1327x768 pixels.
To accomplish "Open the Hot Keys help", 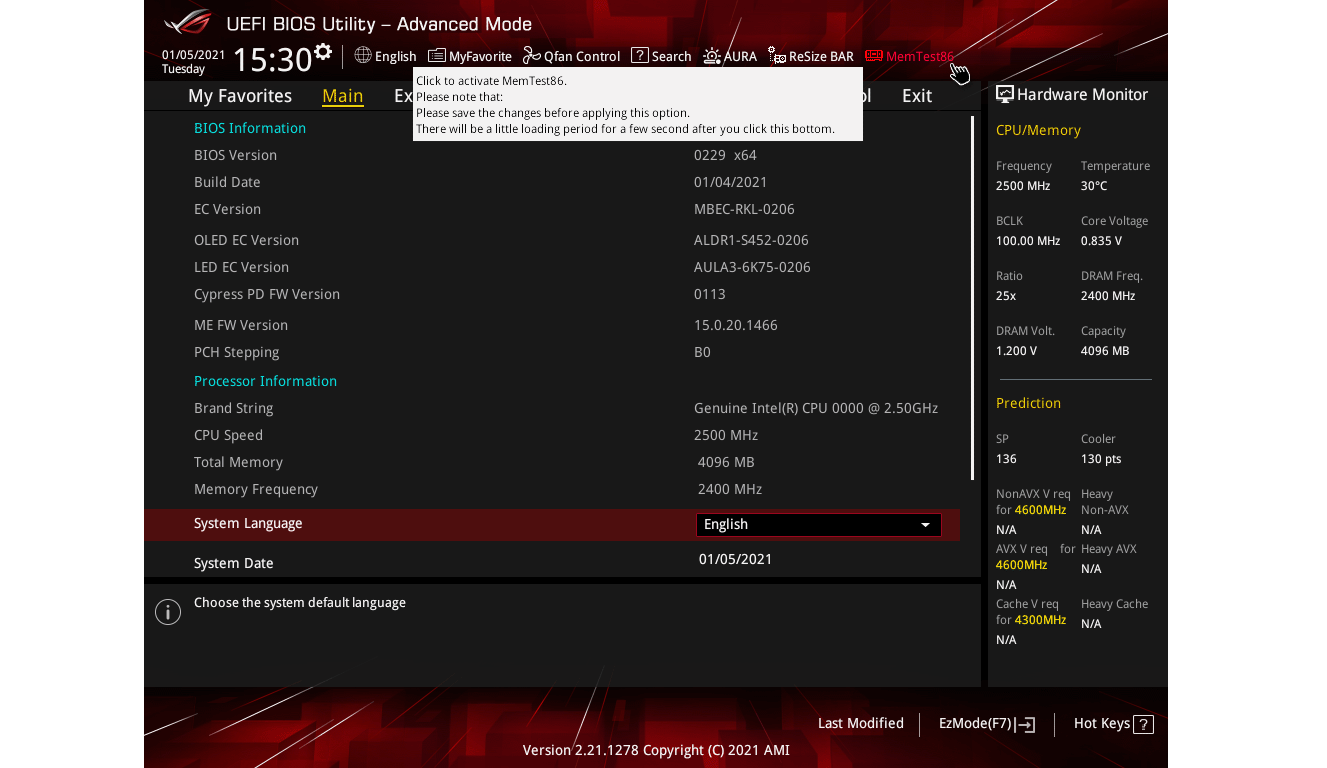I will pos(1114,724).
